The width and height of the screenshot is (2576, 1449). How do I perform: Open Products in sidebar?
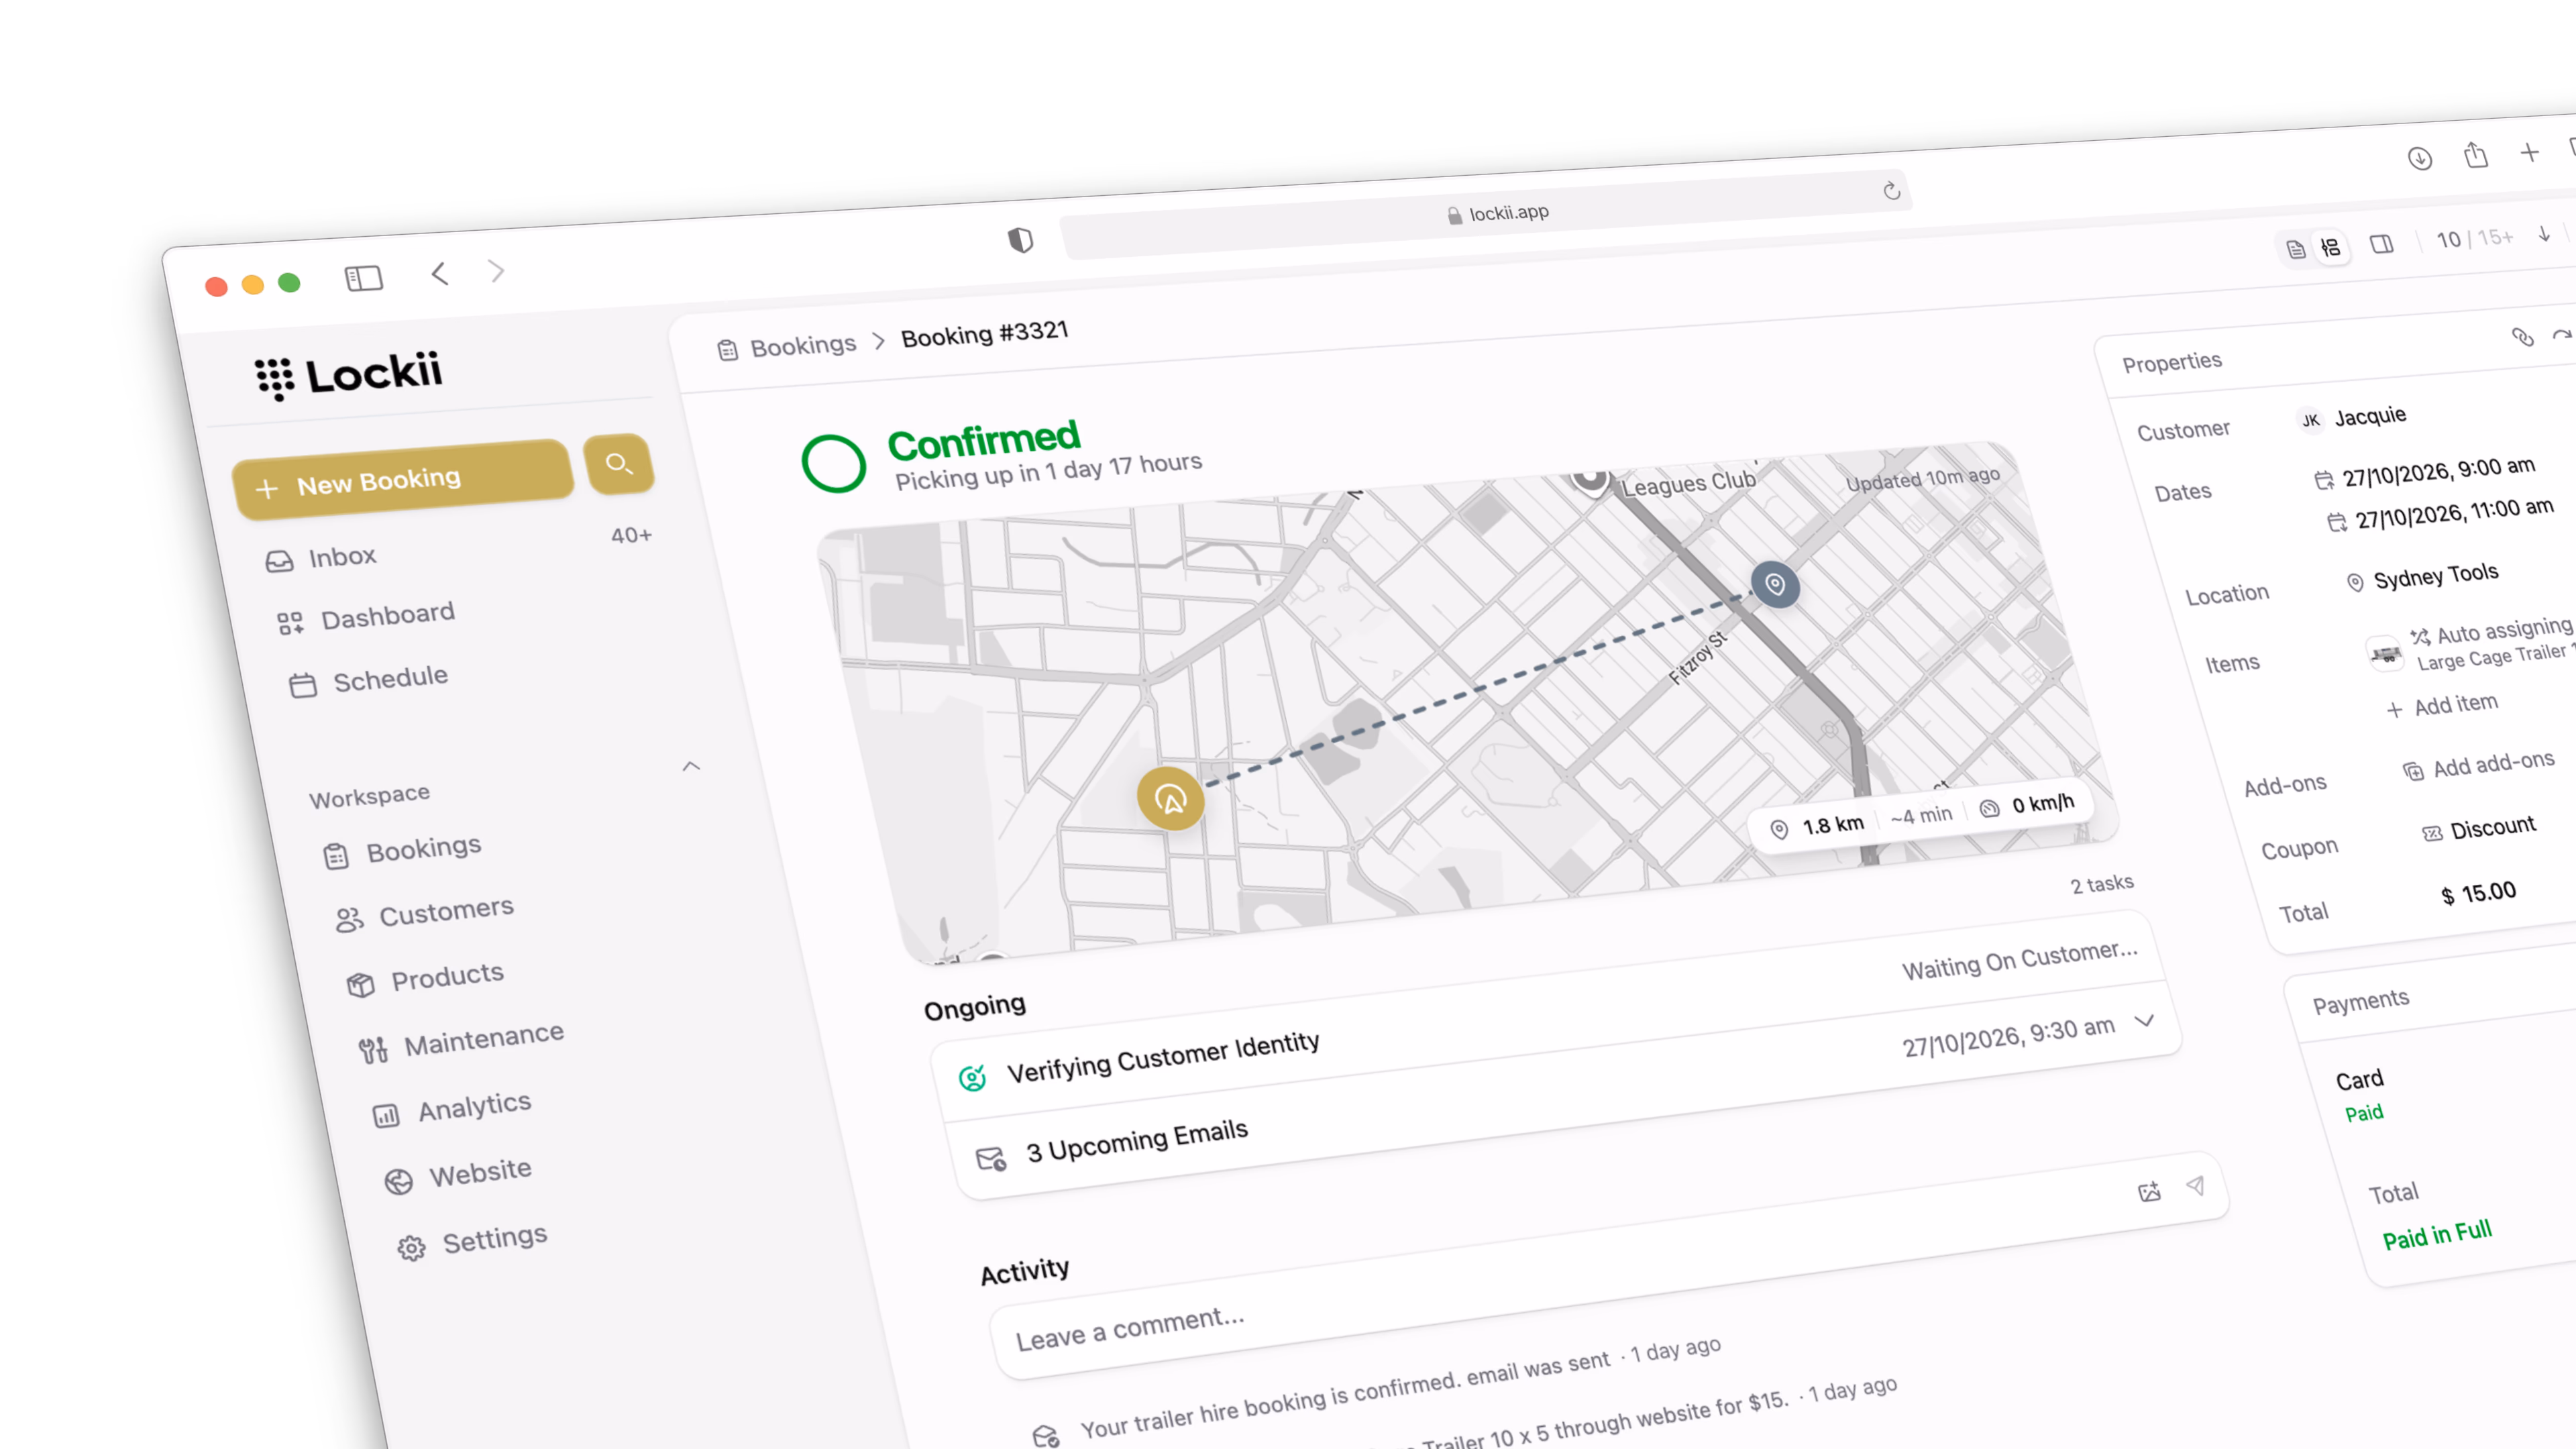coord(426,979)
